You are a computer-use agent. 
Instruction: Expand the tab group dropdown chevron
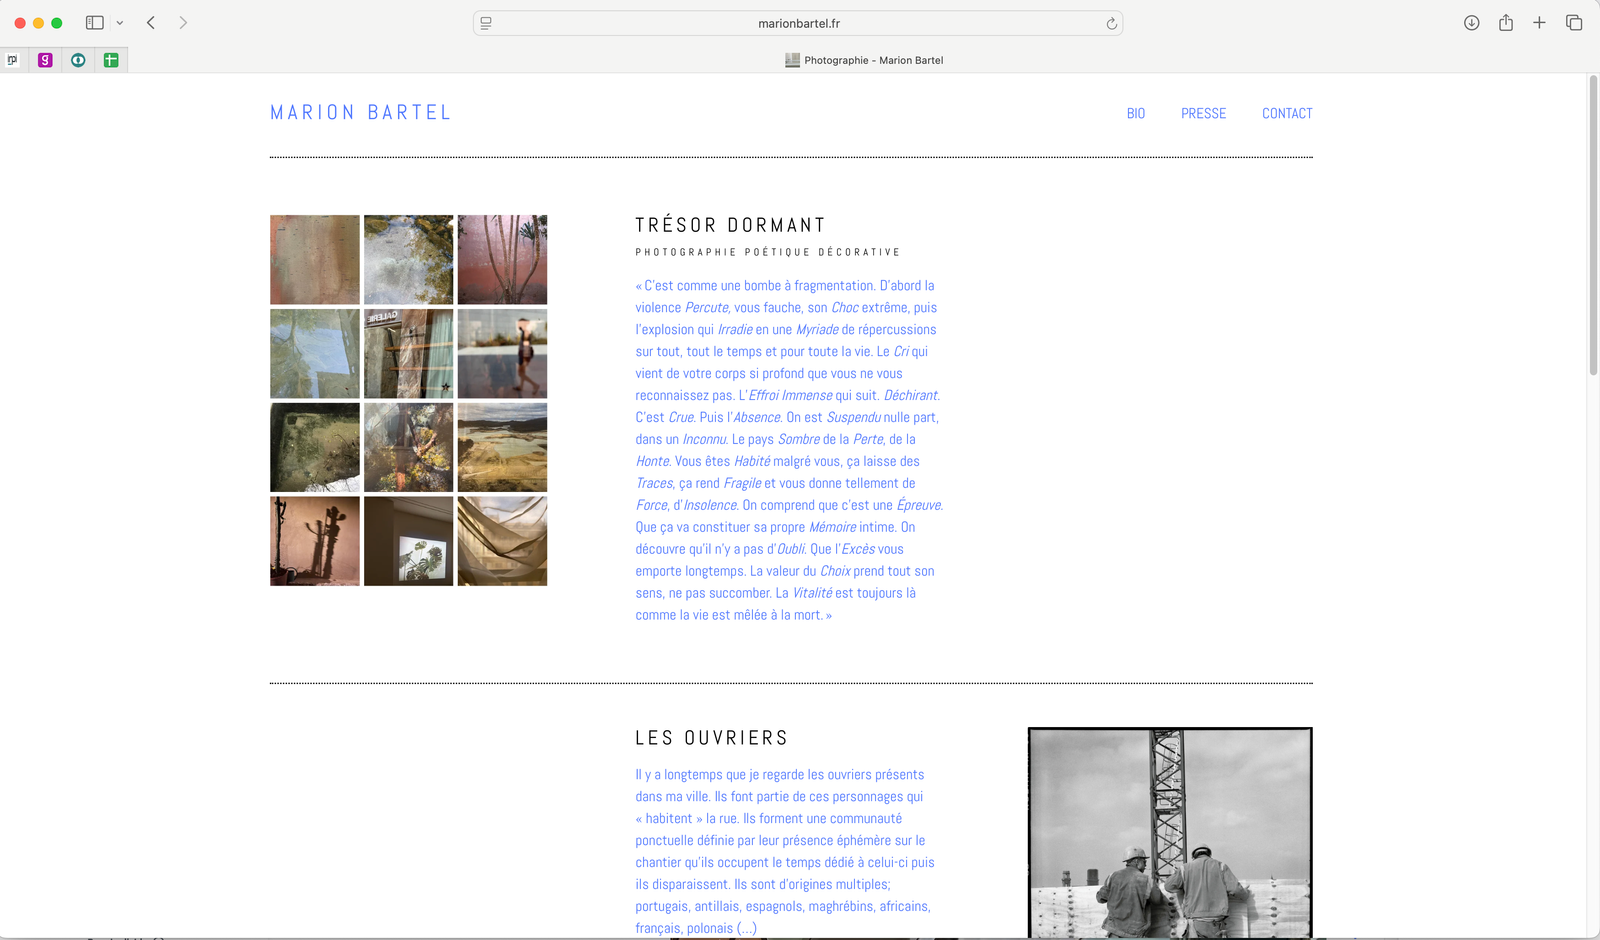tap(120, 23)
